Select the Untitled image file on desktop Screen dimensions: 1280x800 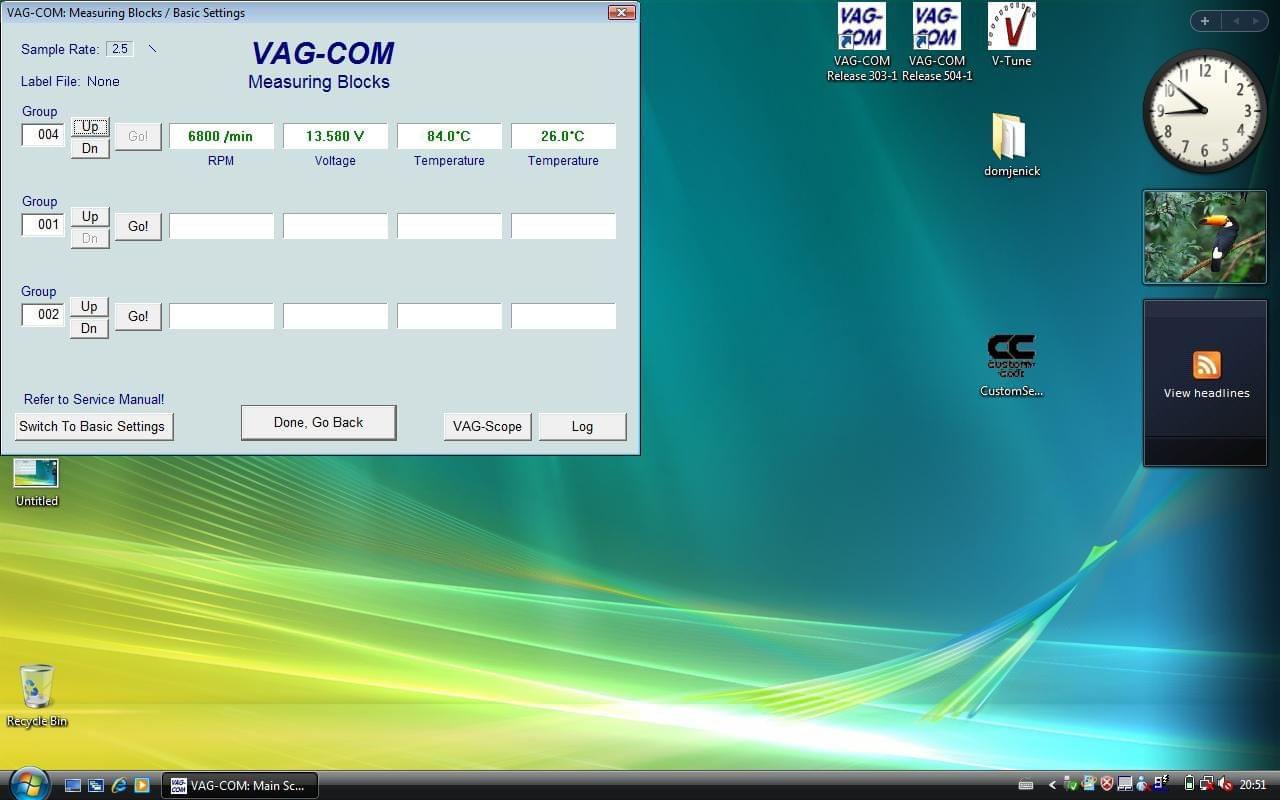pos(36,483)
